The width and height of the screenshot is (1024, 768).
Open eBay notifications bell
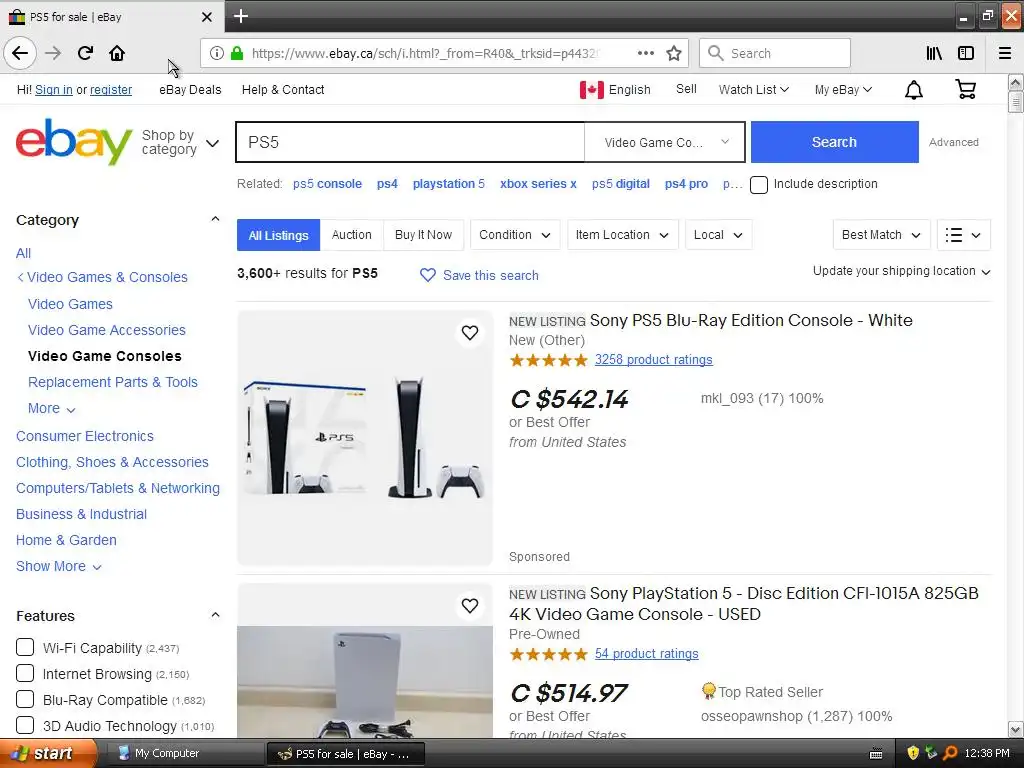click(x=914, y=89)
